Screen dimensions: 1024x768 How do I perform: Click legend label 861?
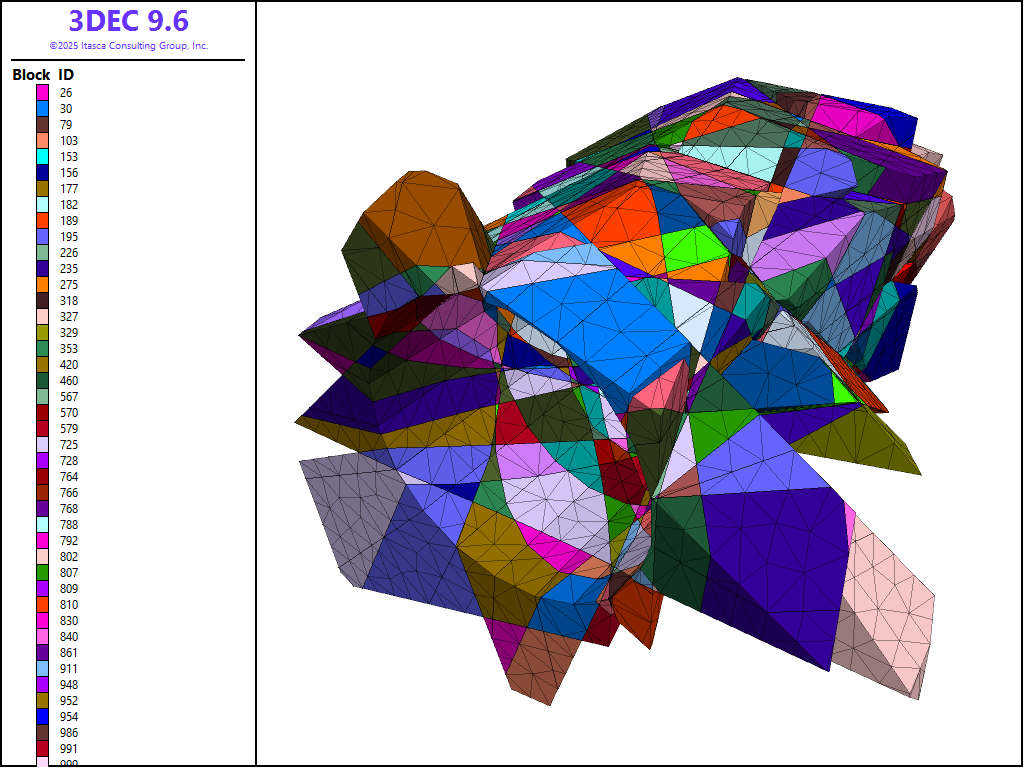tap(67, 653)
